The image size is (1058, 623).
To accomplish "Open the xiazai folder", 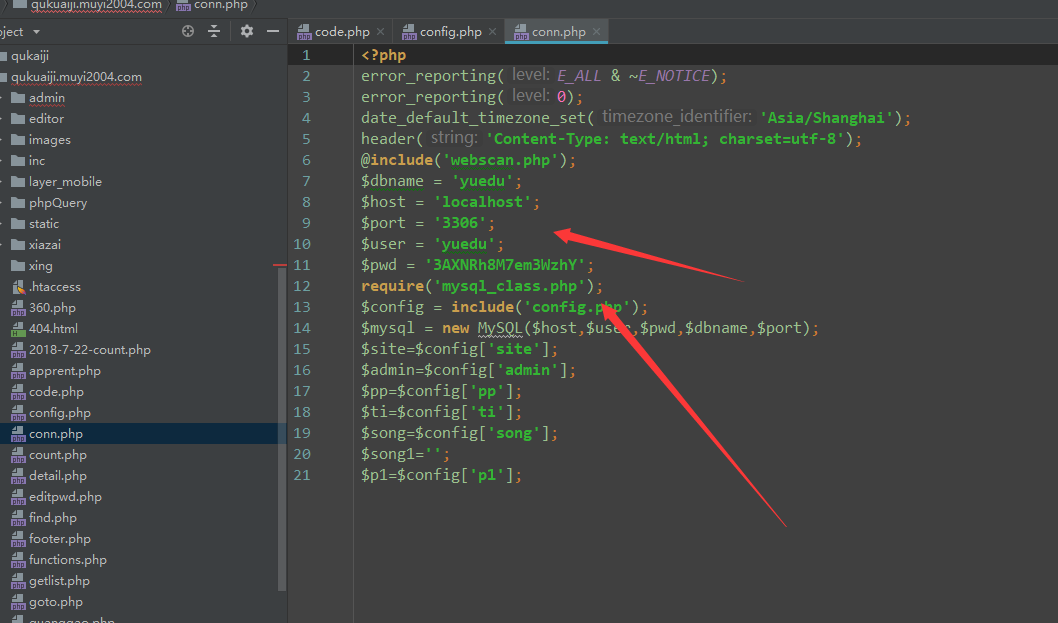I will (45, 244).
